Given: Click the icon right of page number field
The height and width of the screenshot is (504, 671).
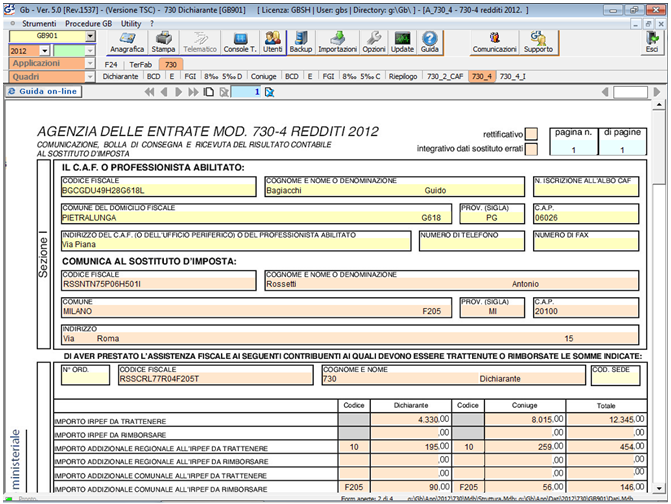Looking at the screenshot, I should 270,92.
